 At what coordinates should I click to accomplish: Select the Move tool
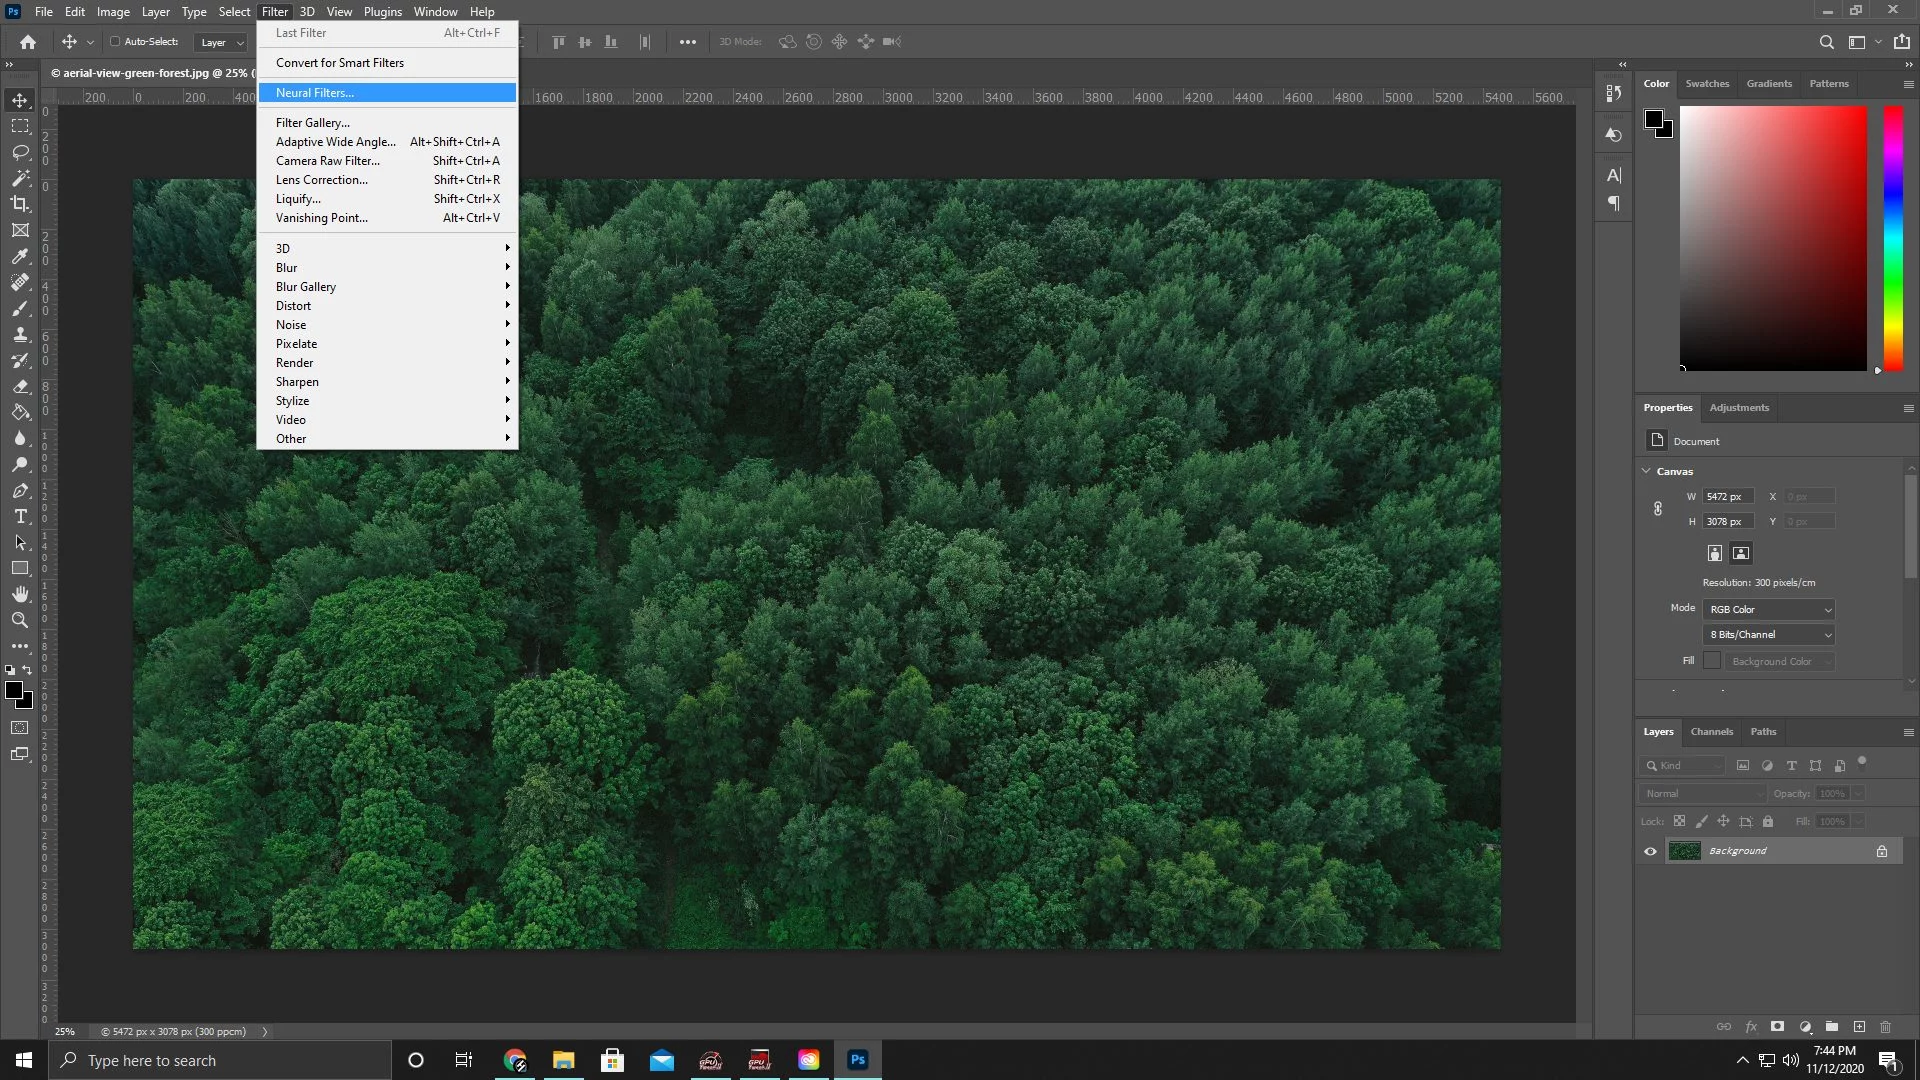(20, 100)
